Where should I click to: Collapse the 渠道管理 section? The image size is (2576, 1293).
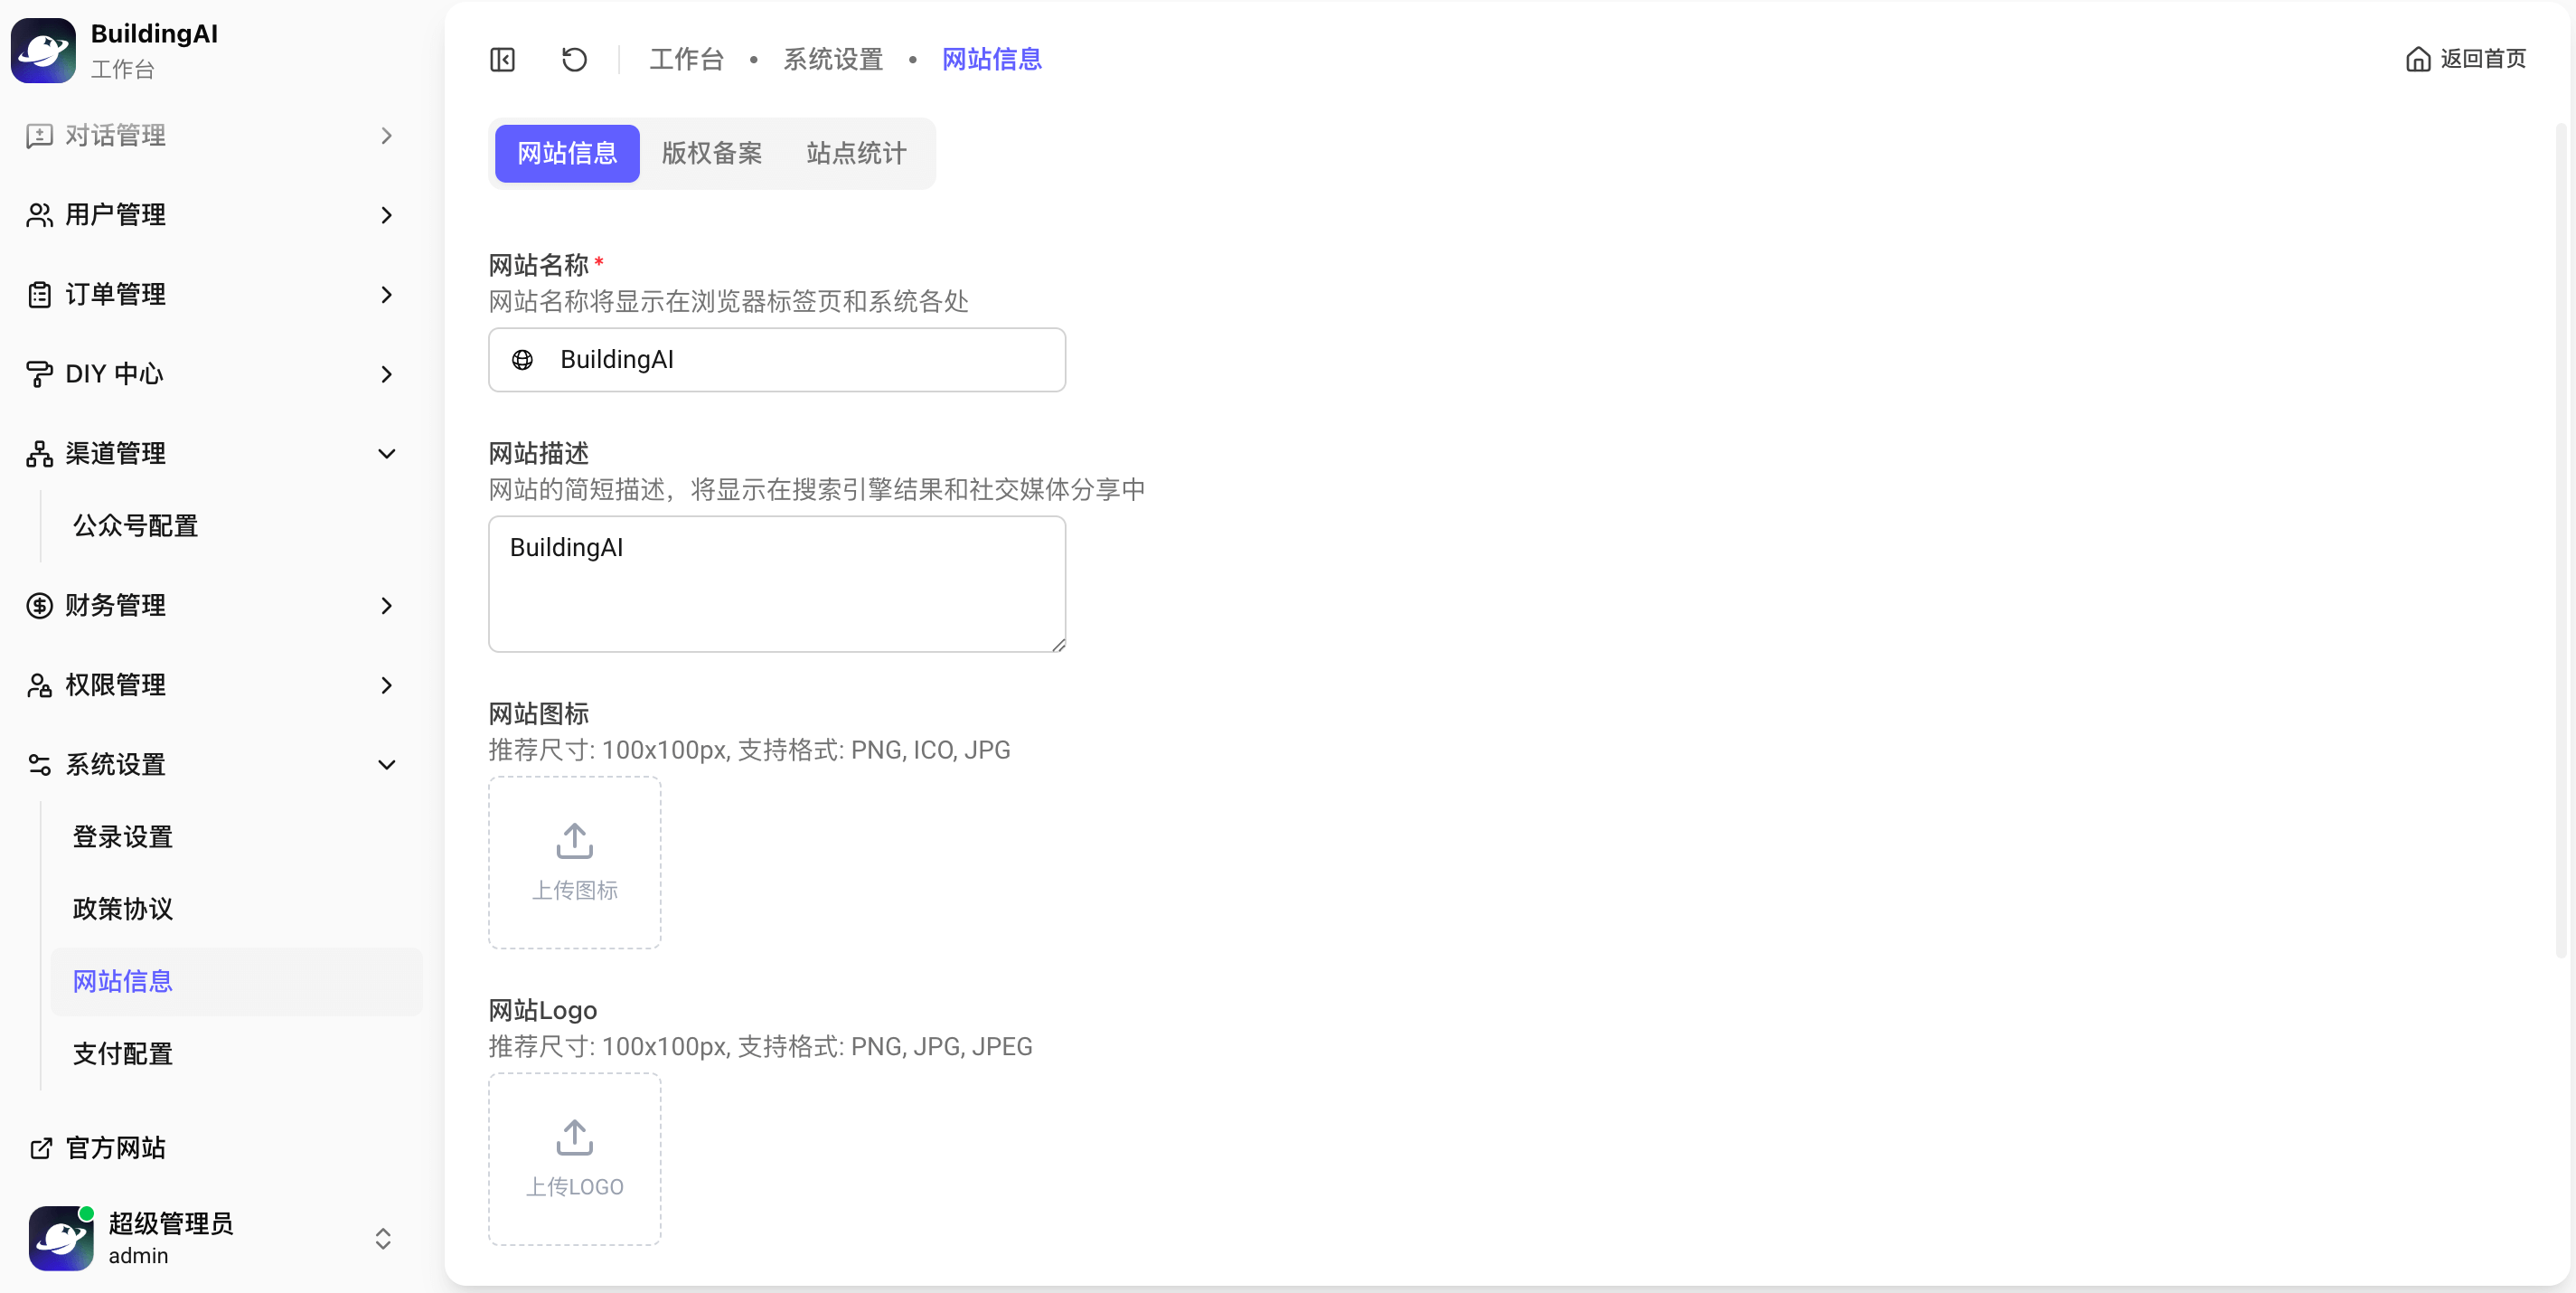tap(386, 454)
